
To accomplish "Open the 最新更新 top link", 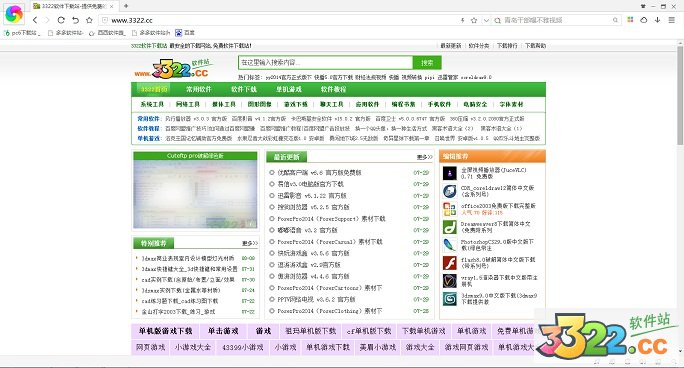I will (451, 45).
